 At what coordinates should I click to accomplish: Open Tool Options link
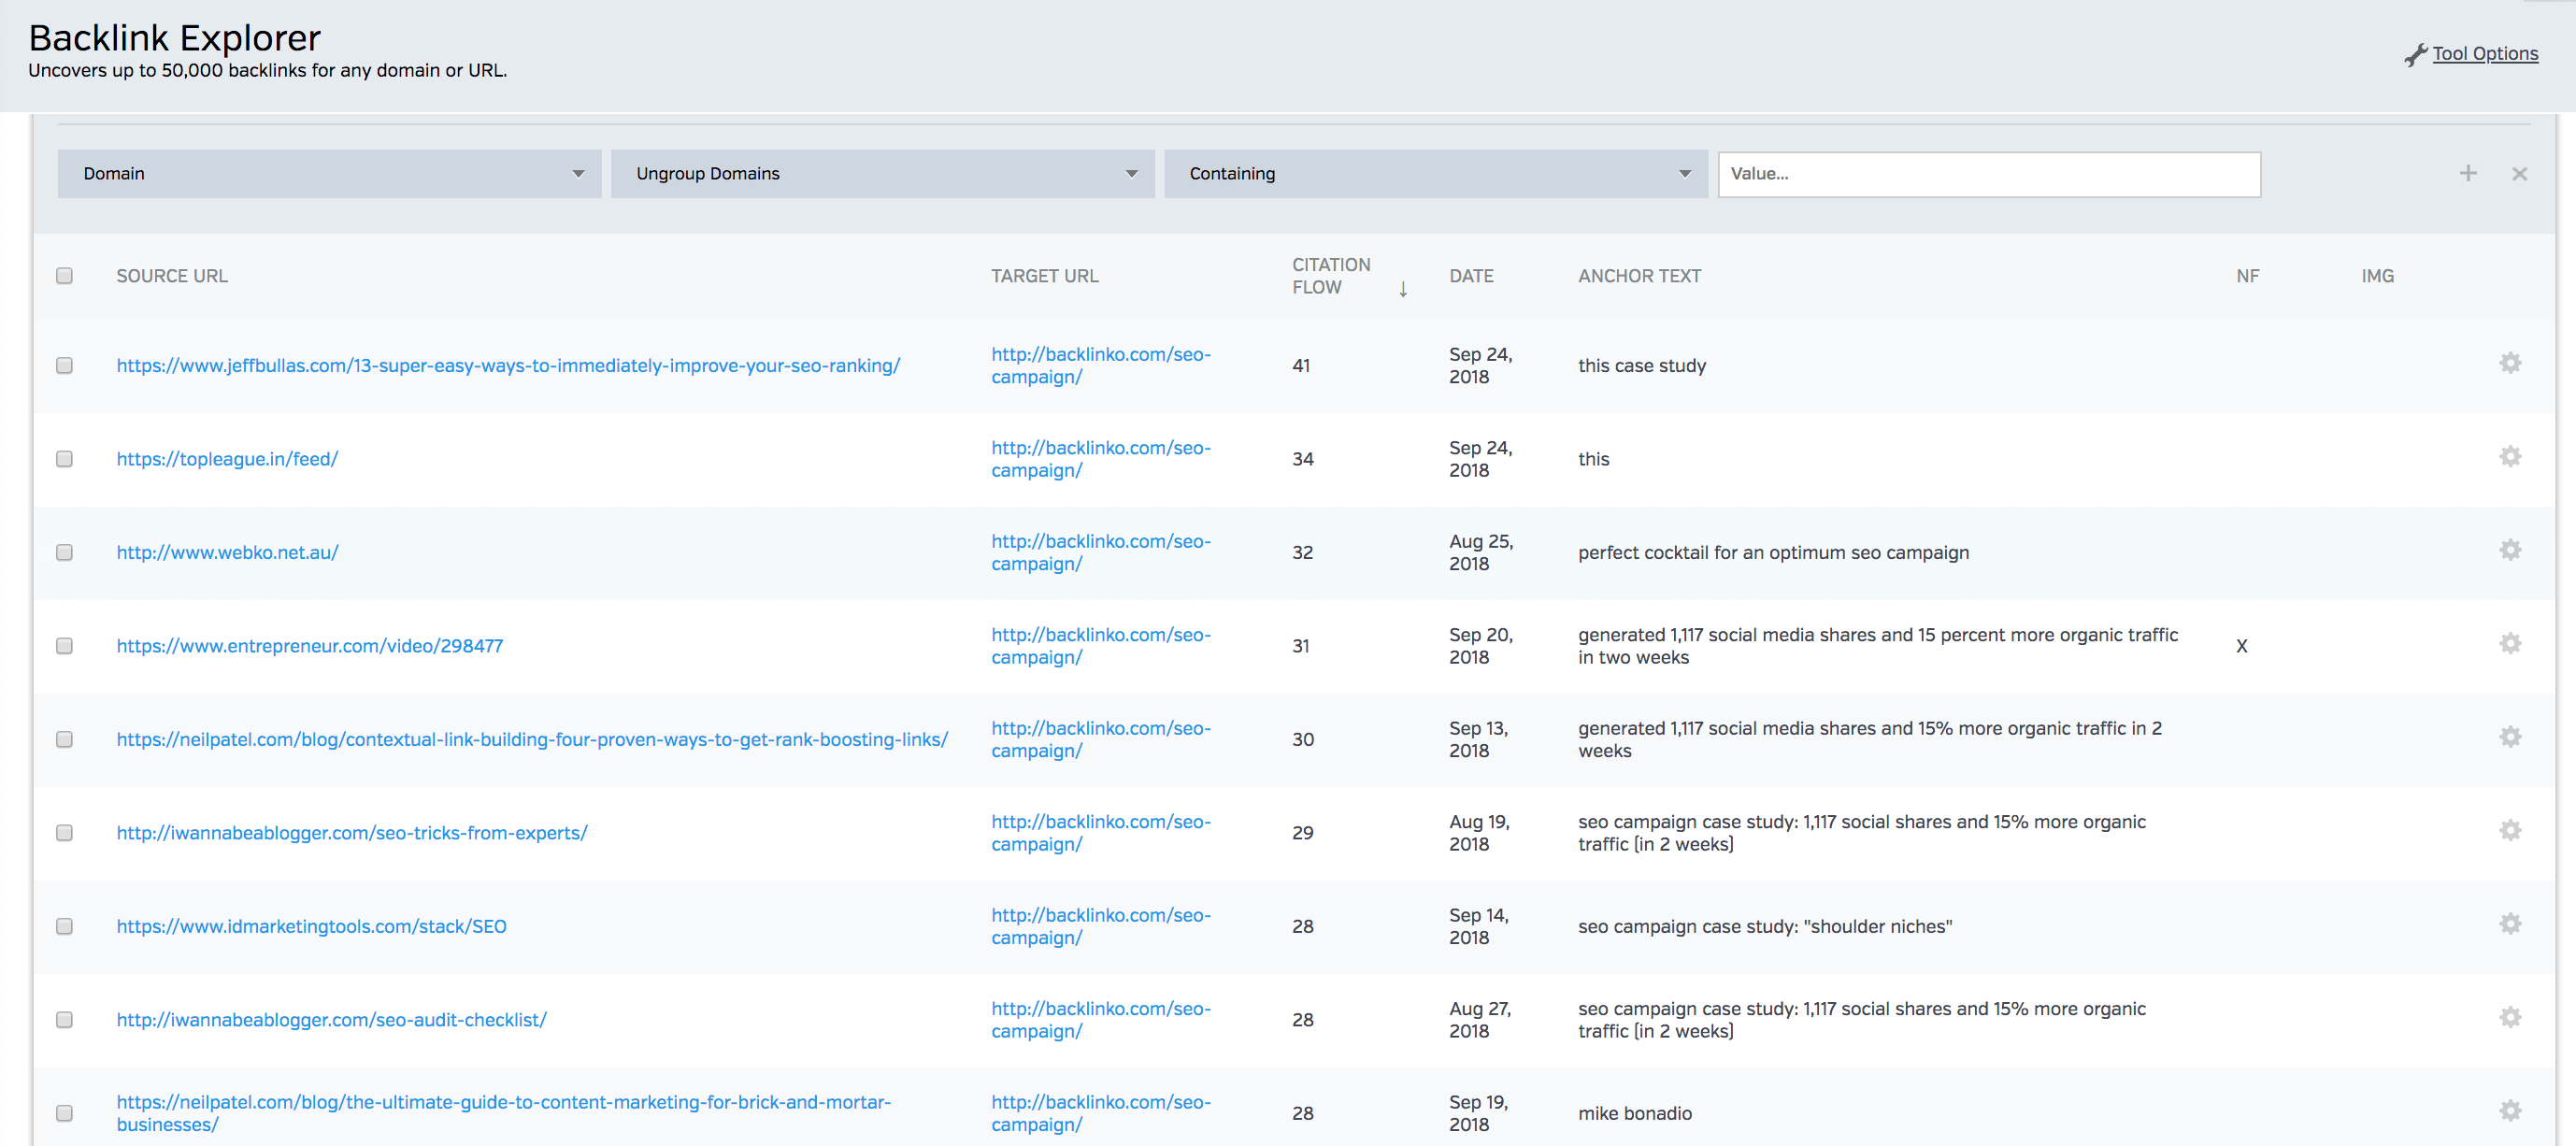[2484, 54]
